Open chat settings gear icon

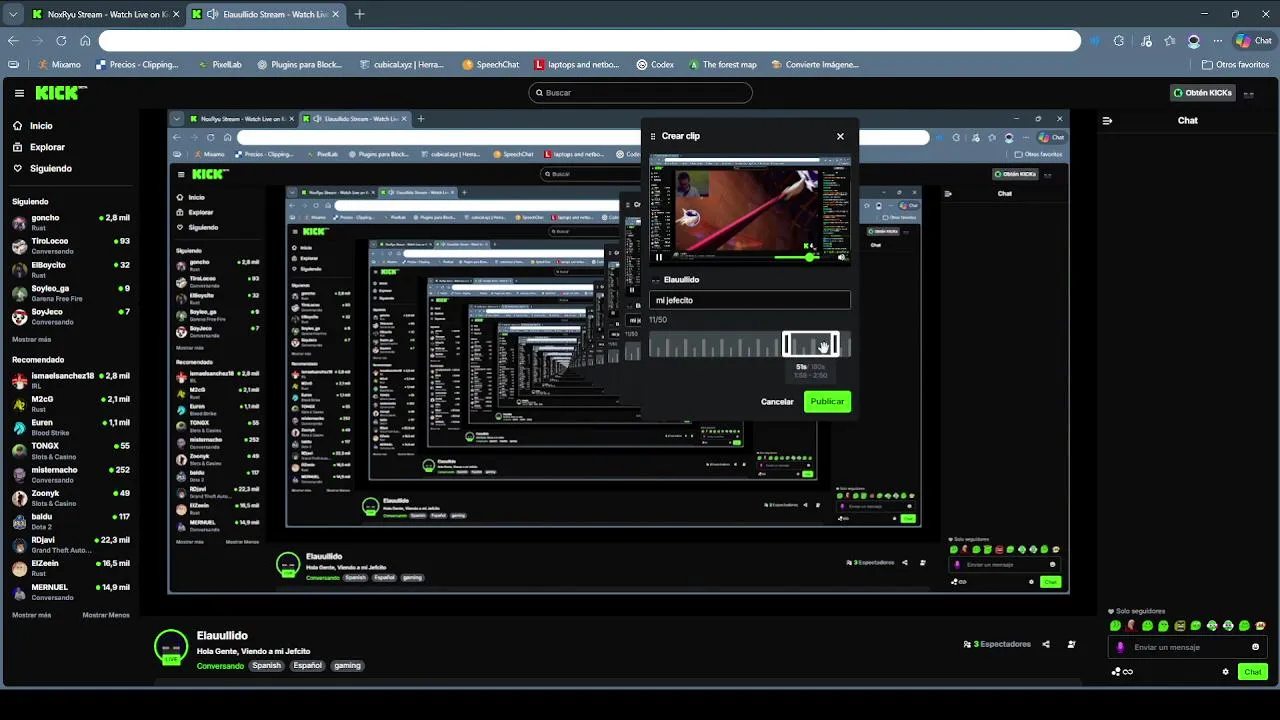[1225, 672]
